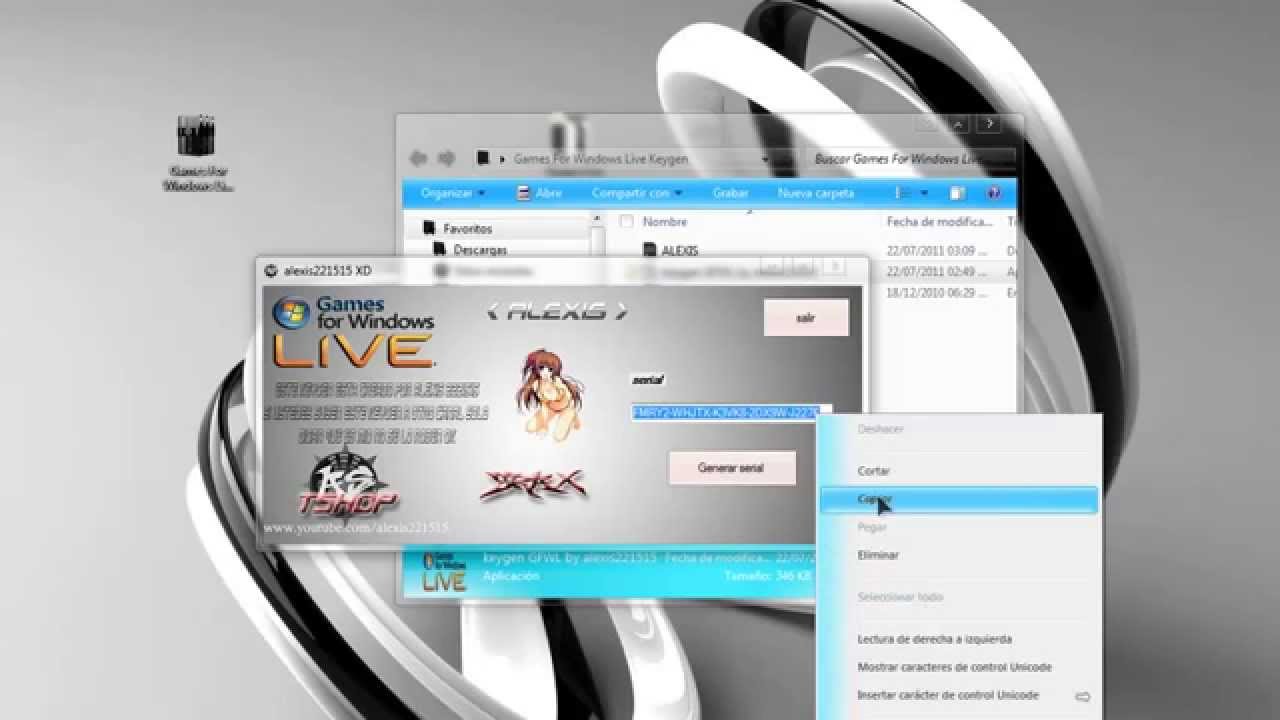Click the Games for Windows Live logo

pyautogui.click(x=354, y=331)
